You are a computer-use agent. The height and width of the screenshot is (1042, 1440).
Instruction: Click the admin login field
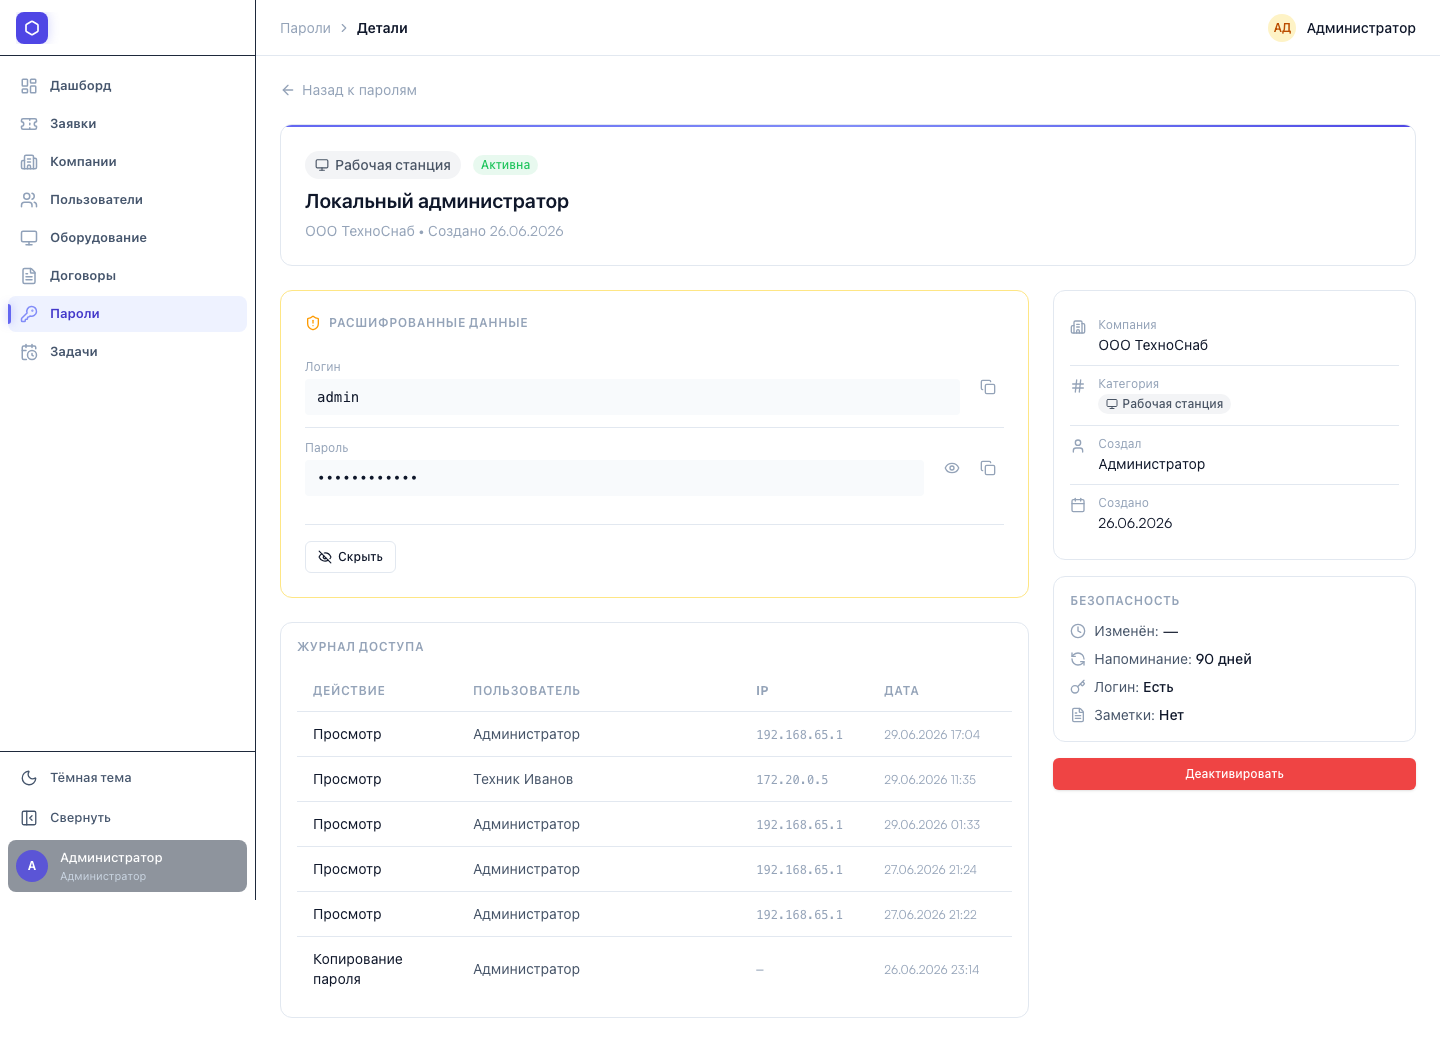click(632, 397)
